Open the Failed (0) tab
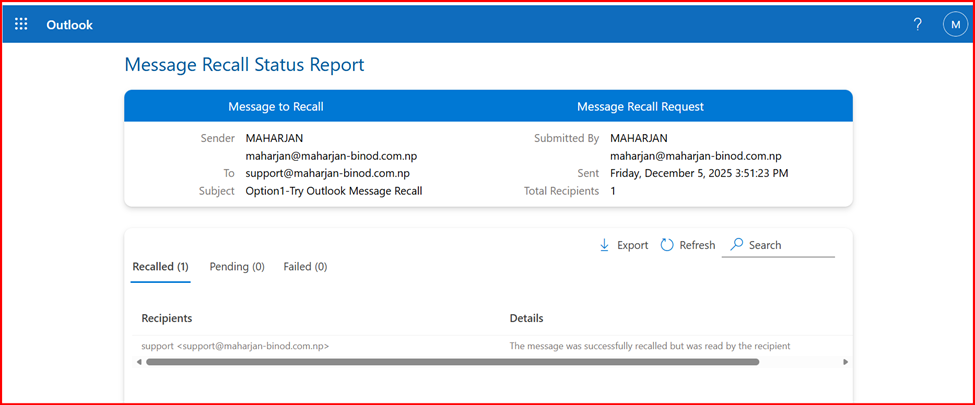Screen dimensions: 975x405 point(305,267)
